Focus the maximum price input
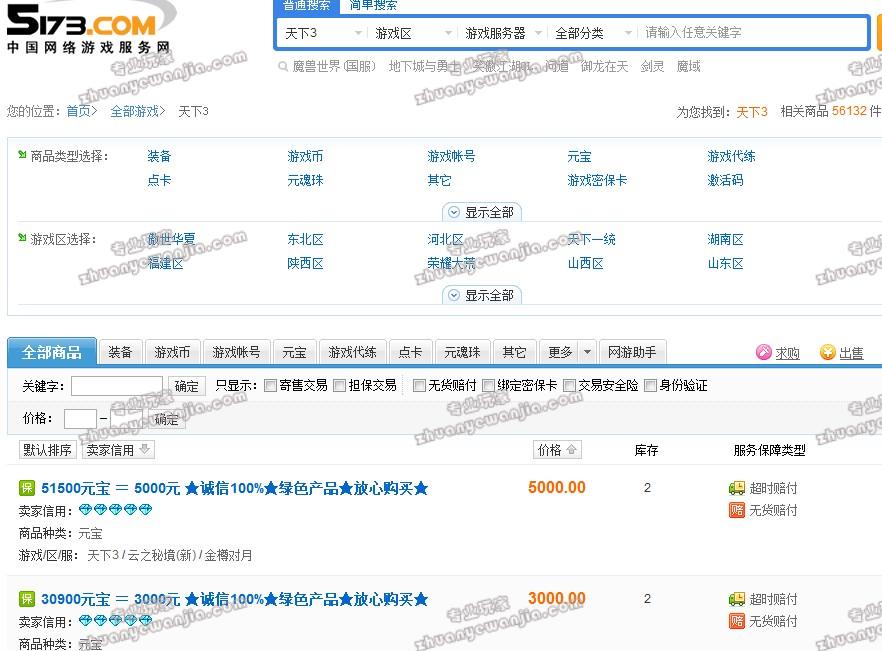 [x=127, y=419]
